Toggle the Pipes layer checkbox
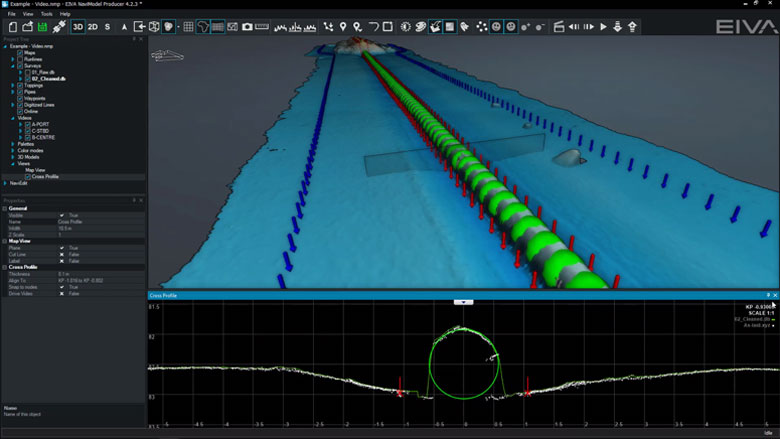Image resolution: width=780 pixels, height=439 pixels. point(20,92)
